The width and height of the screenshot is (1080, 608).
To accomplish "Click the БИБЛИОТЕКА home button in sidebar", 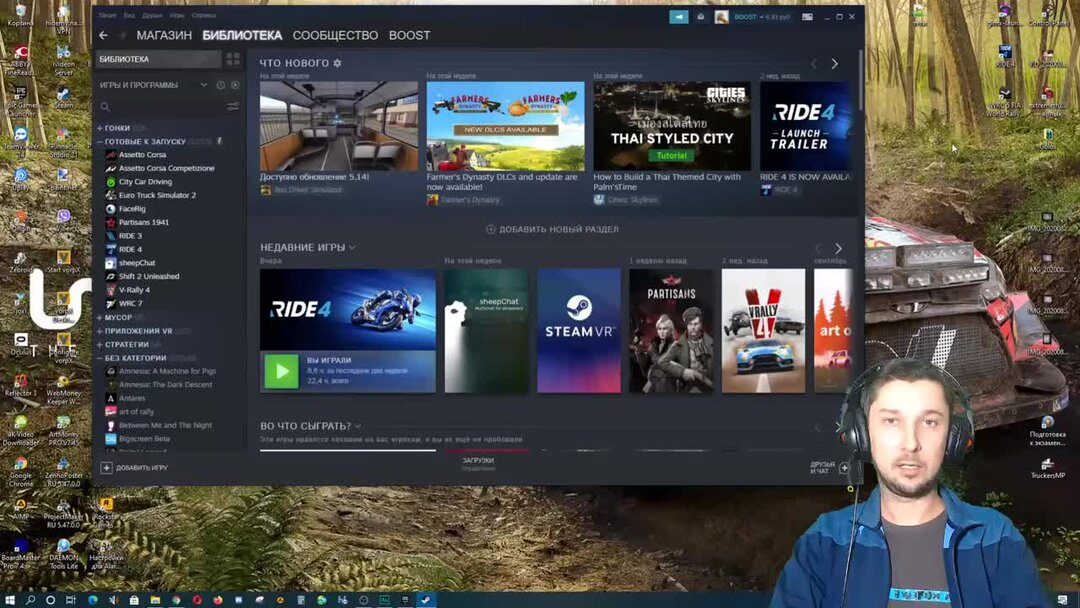I will tap(158, 59).
